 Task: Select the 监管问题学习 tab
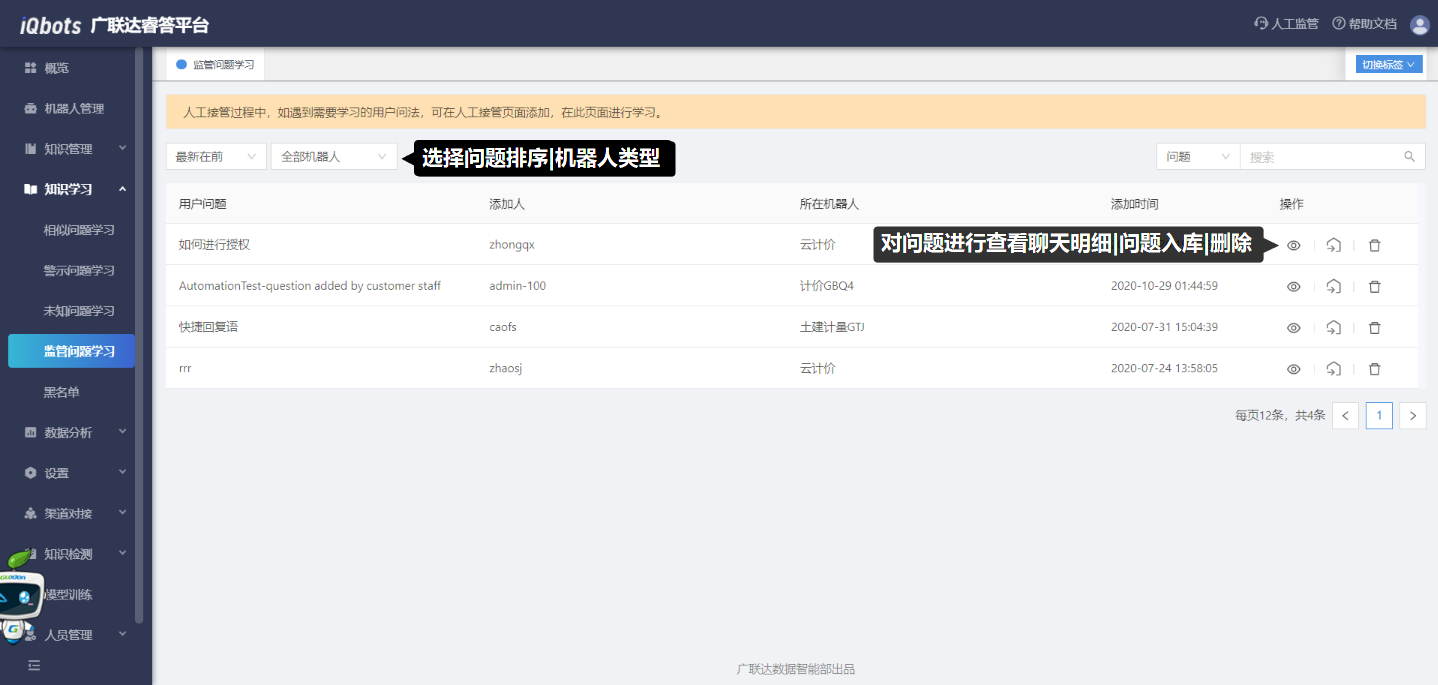[x=215, y=64]
